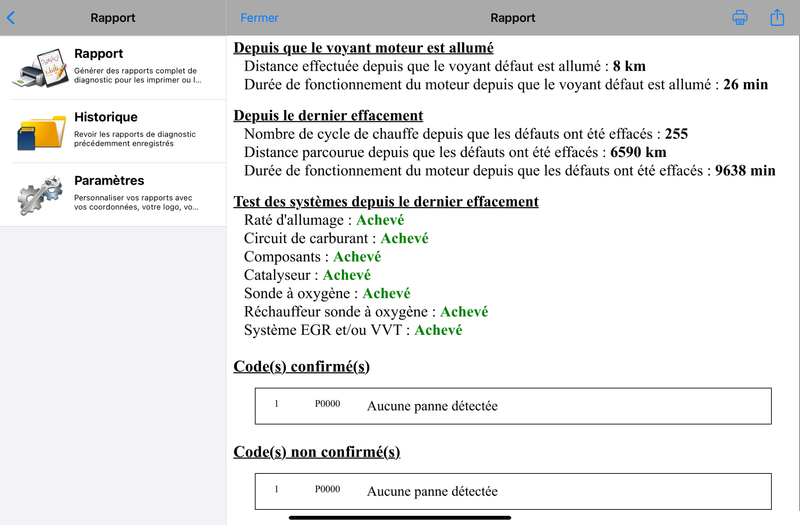
Task: Click the 'Code(s) non confirmé(s)' heading
Action: [317, 452]
